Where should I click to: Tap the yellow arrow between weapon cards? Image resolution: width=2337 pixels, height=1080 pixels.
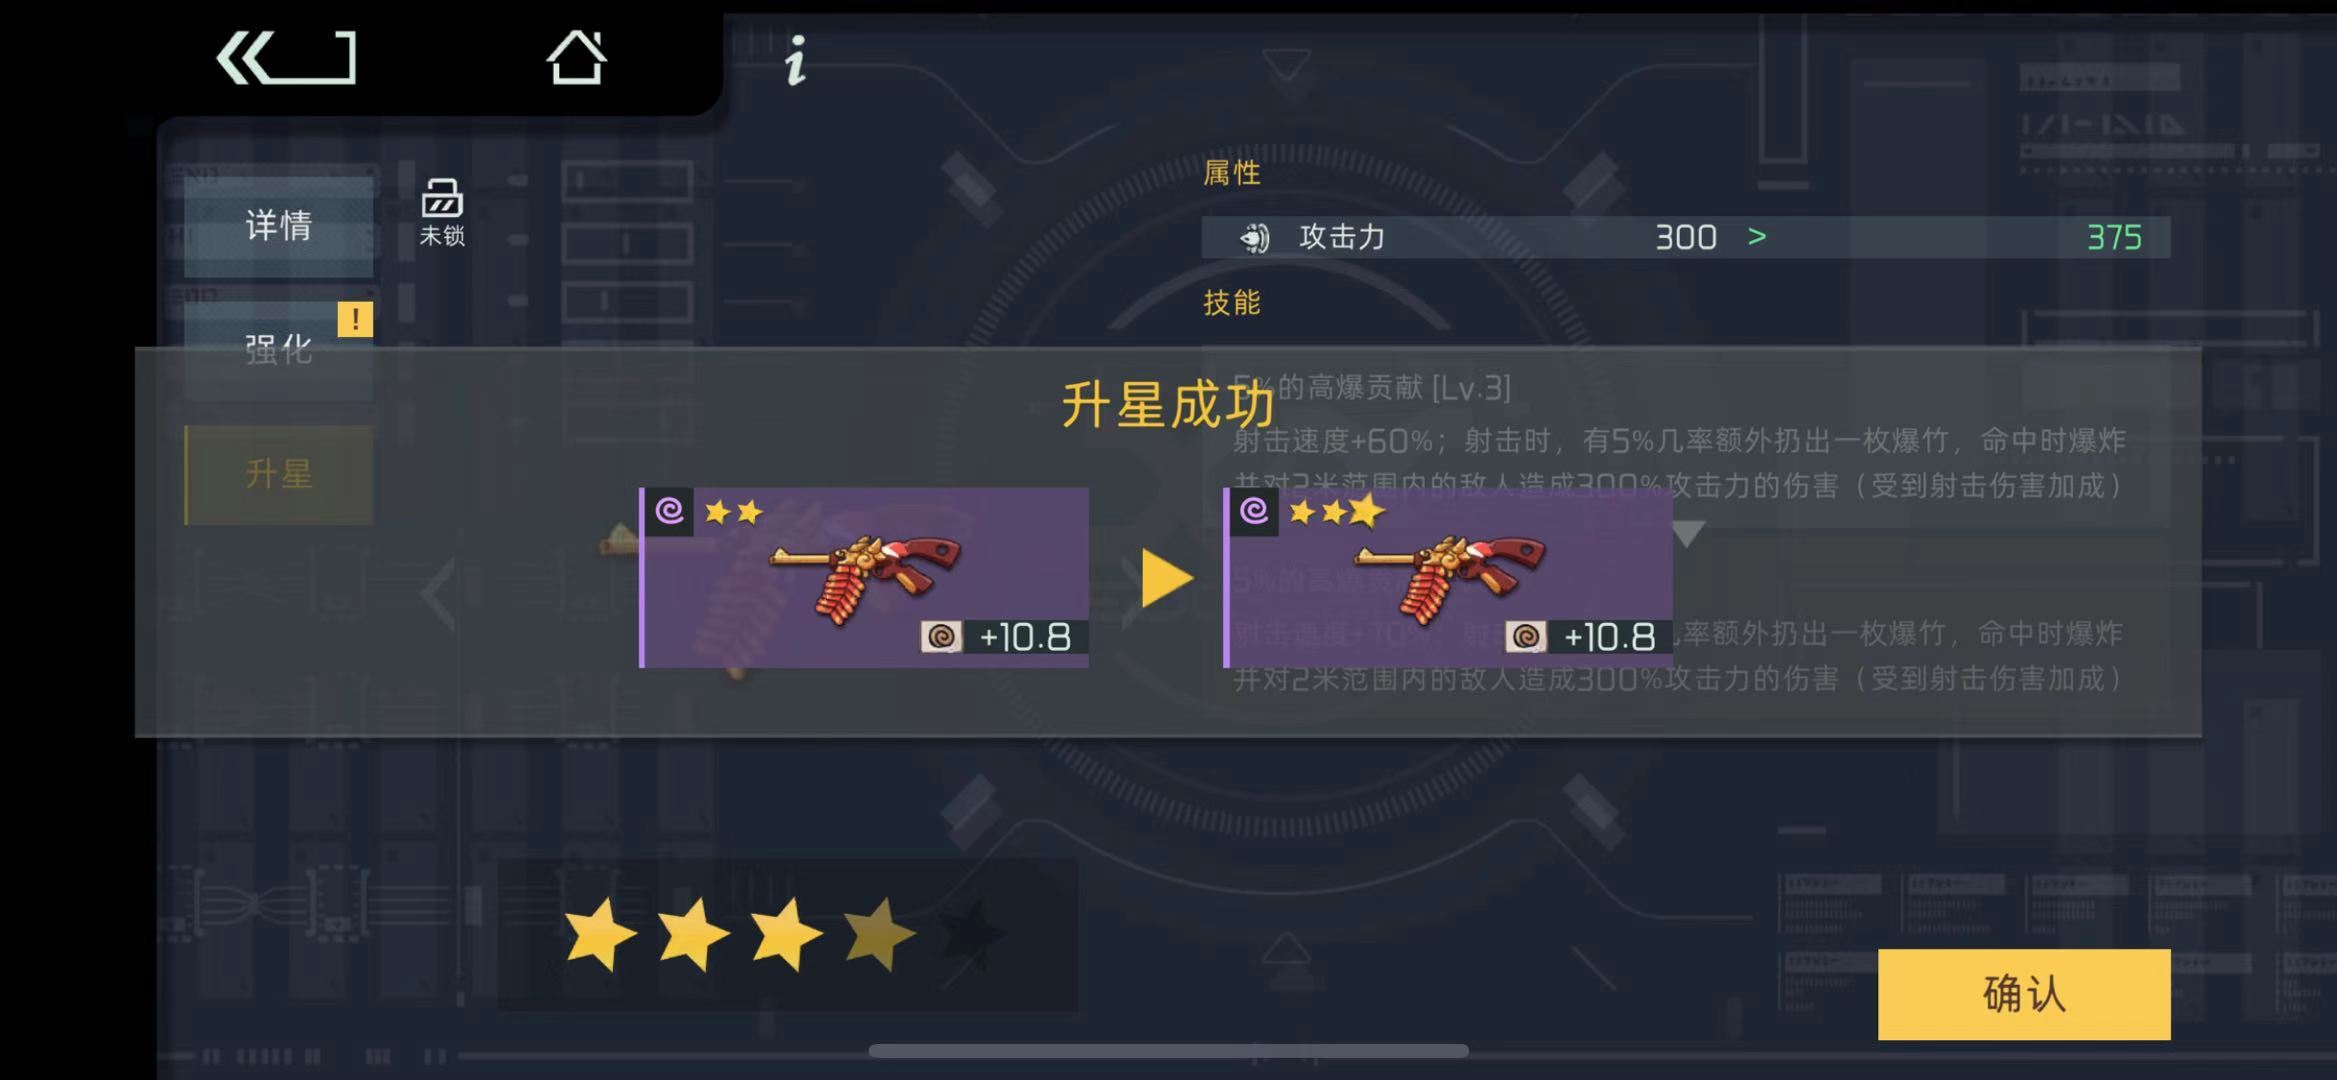[x=1167, y=578]
